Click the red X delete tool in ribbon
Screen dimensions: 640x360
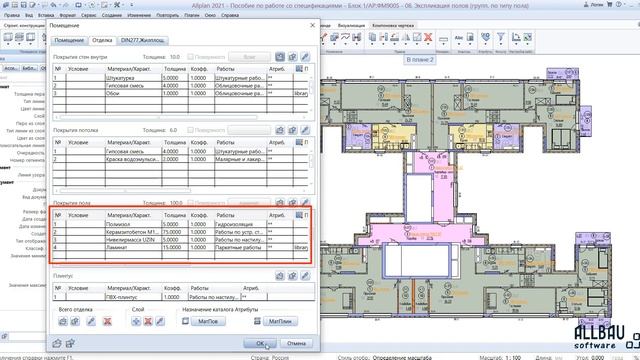[x=428, y=37]
